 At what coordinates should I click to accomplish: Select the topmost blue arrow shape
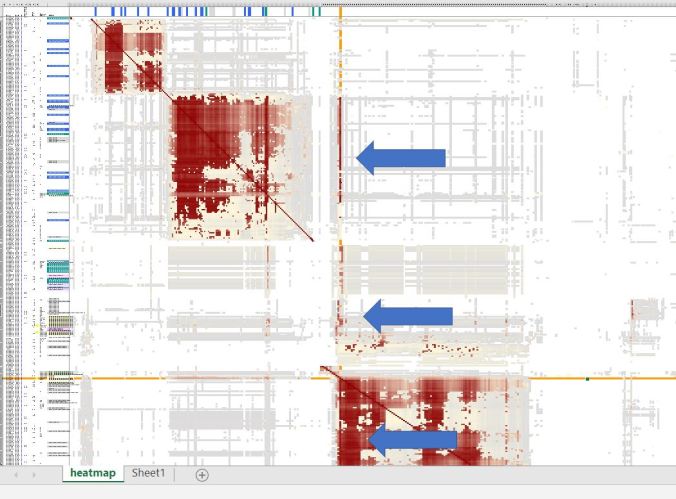(x=401, y=158)
